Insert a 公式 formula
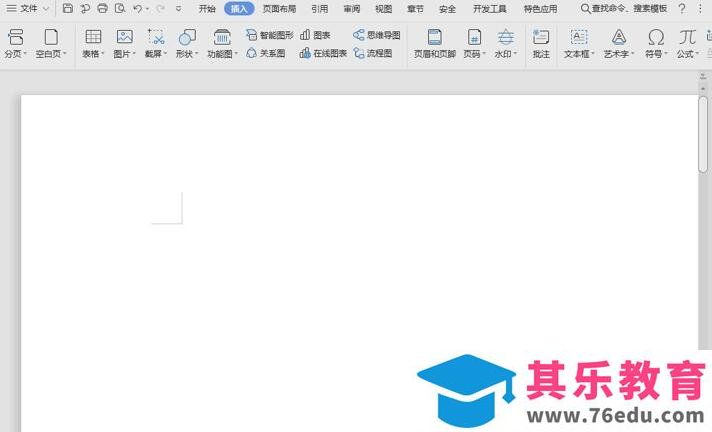The image size is (712, 432). [x=687, y=44]
